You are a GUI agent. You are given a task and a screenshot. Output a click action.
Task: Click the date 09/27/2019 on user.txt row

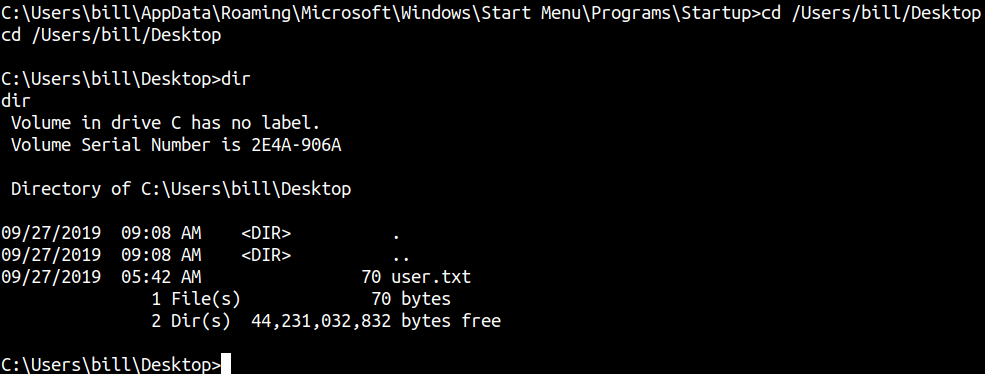tap(51, 277)
